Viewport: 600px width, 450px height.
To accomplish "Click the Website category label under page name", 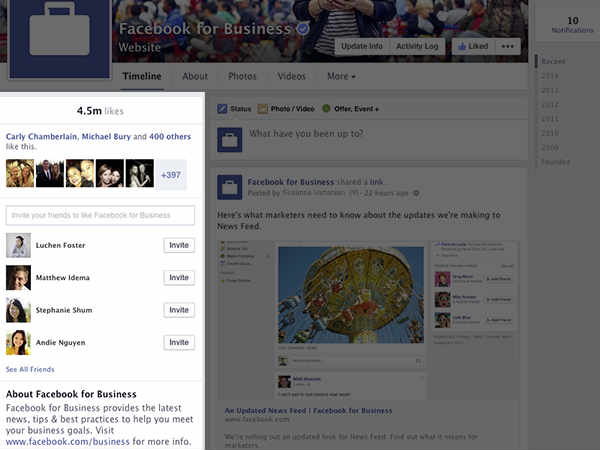I will click(x=139, y=47).
